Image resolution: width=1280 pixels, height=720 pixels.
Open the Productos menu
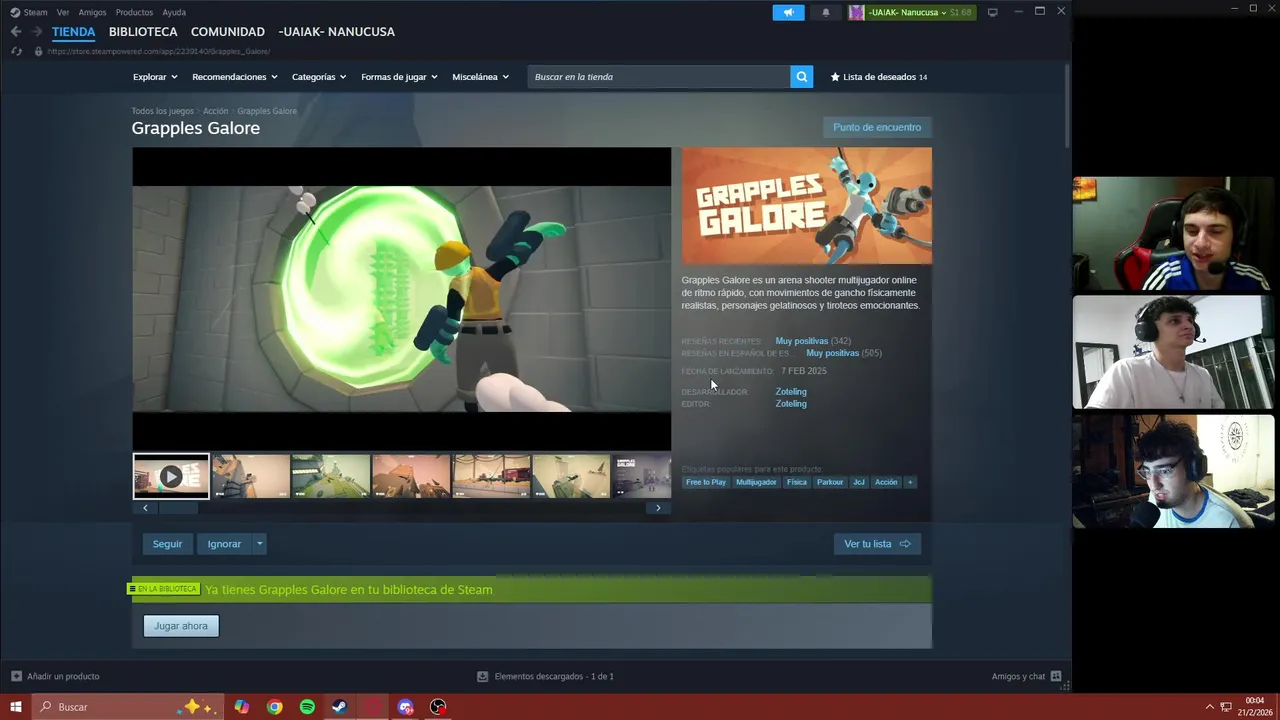[x=134, y=12]
